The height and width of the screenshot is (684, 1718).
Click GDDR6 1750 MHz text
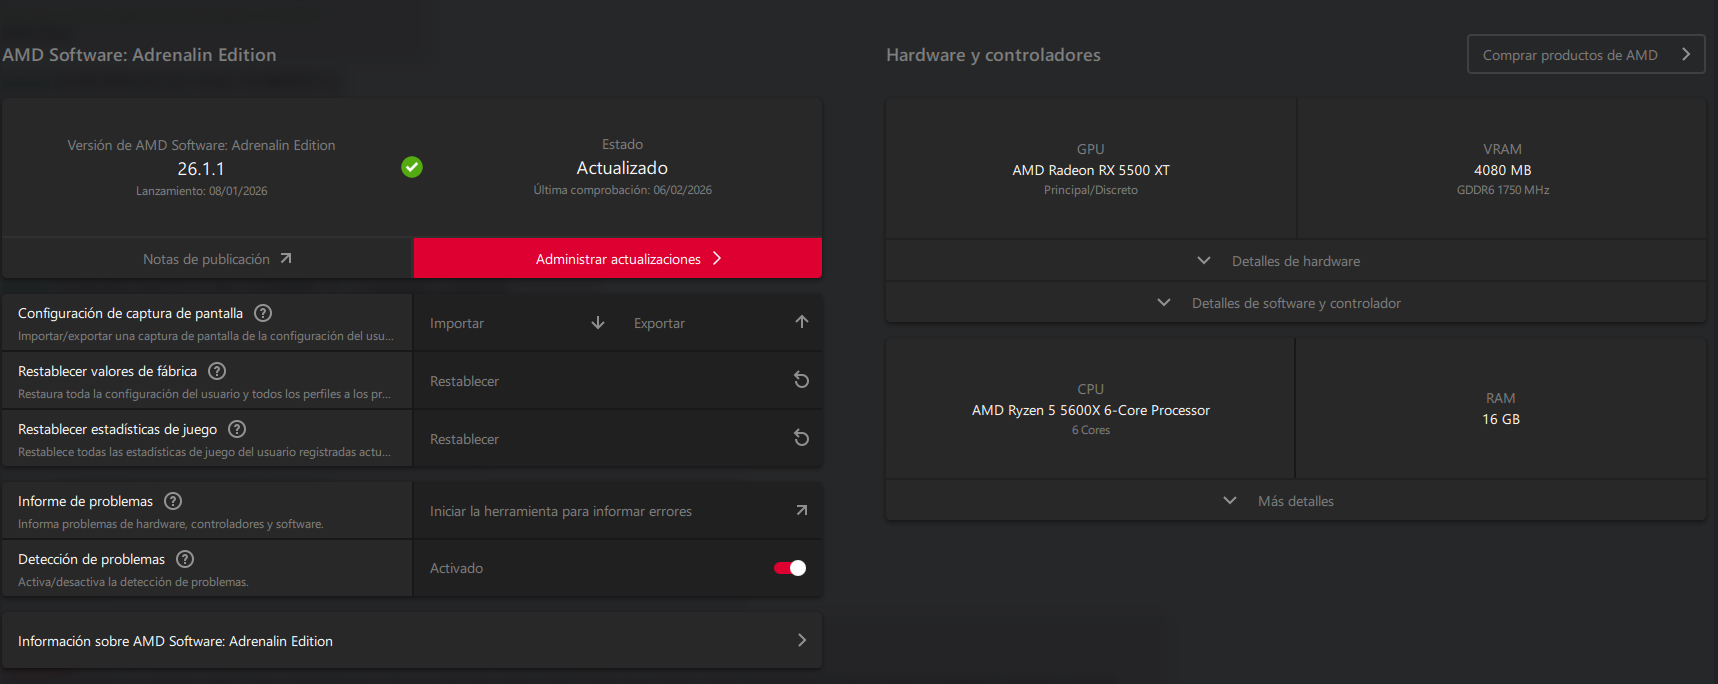point(1502,190)
